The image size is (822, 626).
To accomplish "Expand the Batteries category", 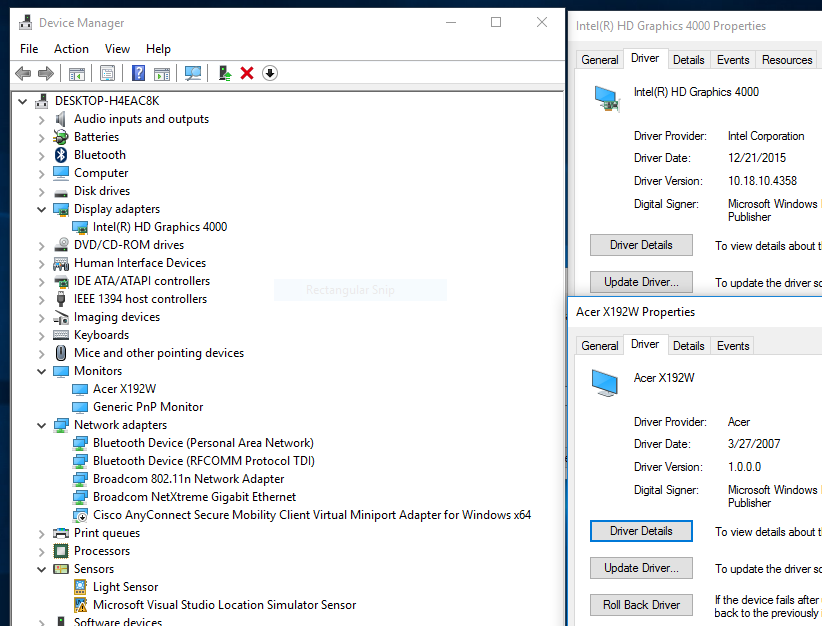I will pos(41,137).
